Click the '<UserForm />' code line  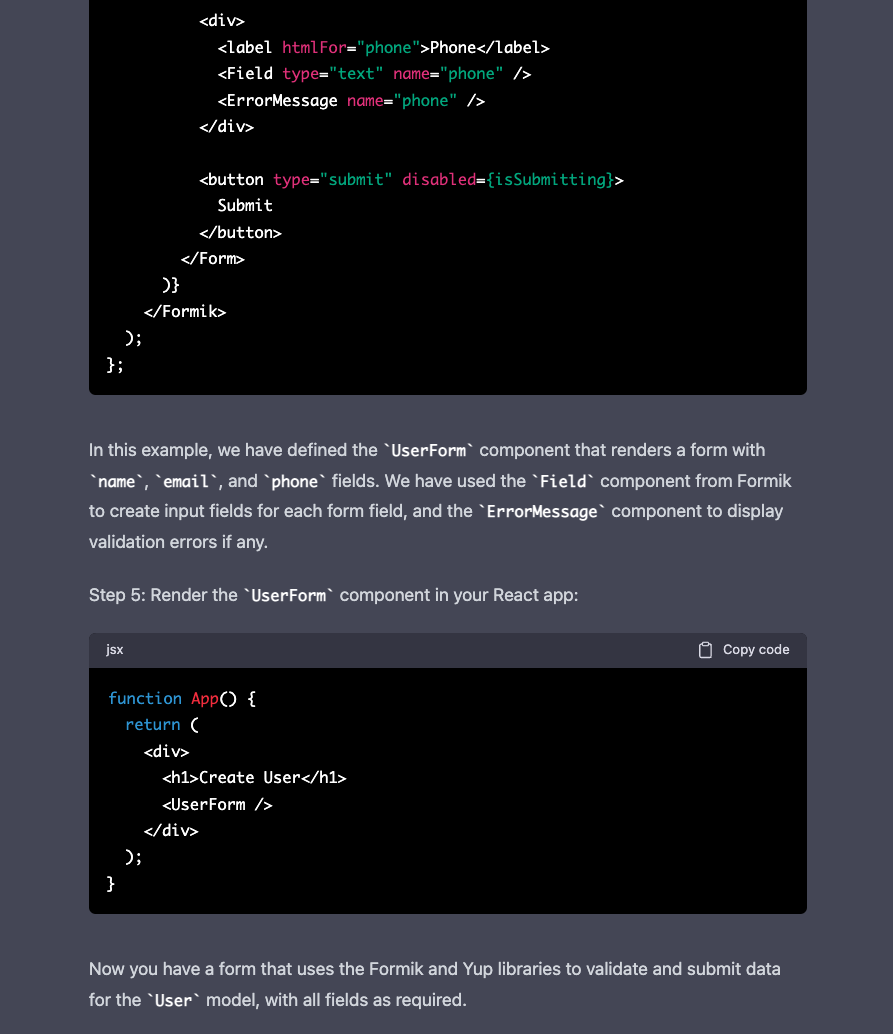(218, 805)
